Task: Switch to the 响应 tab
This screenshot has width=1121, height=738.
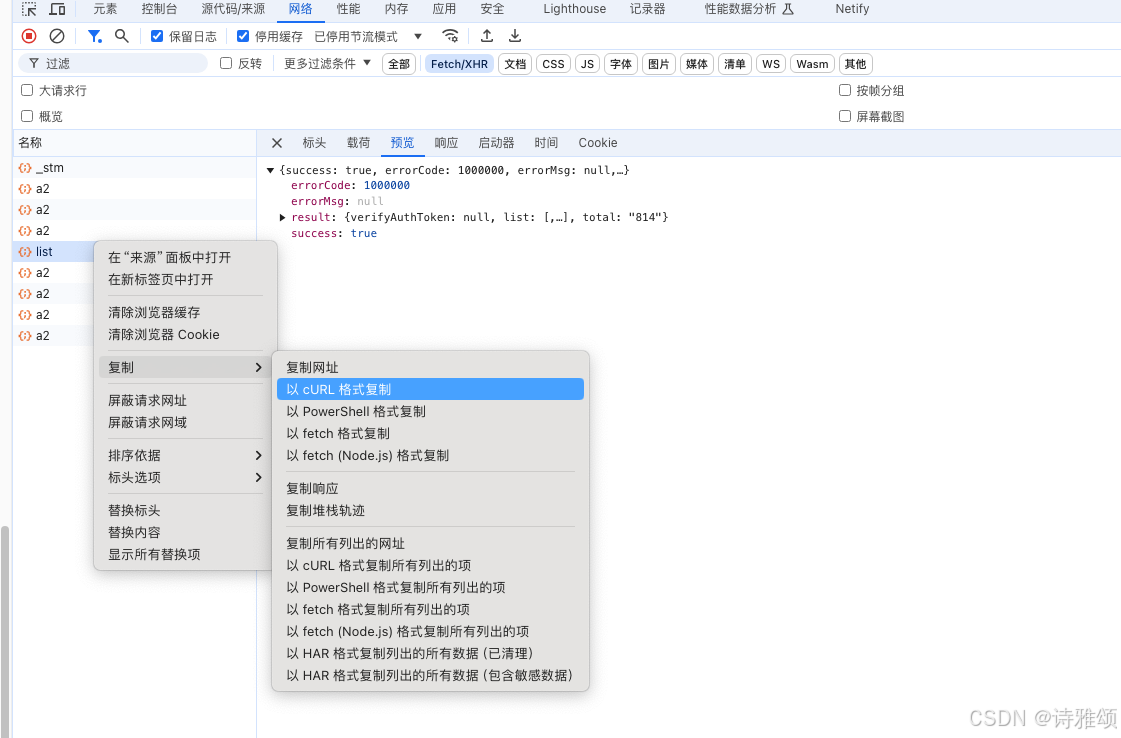Action: [x=446, y=143]
